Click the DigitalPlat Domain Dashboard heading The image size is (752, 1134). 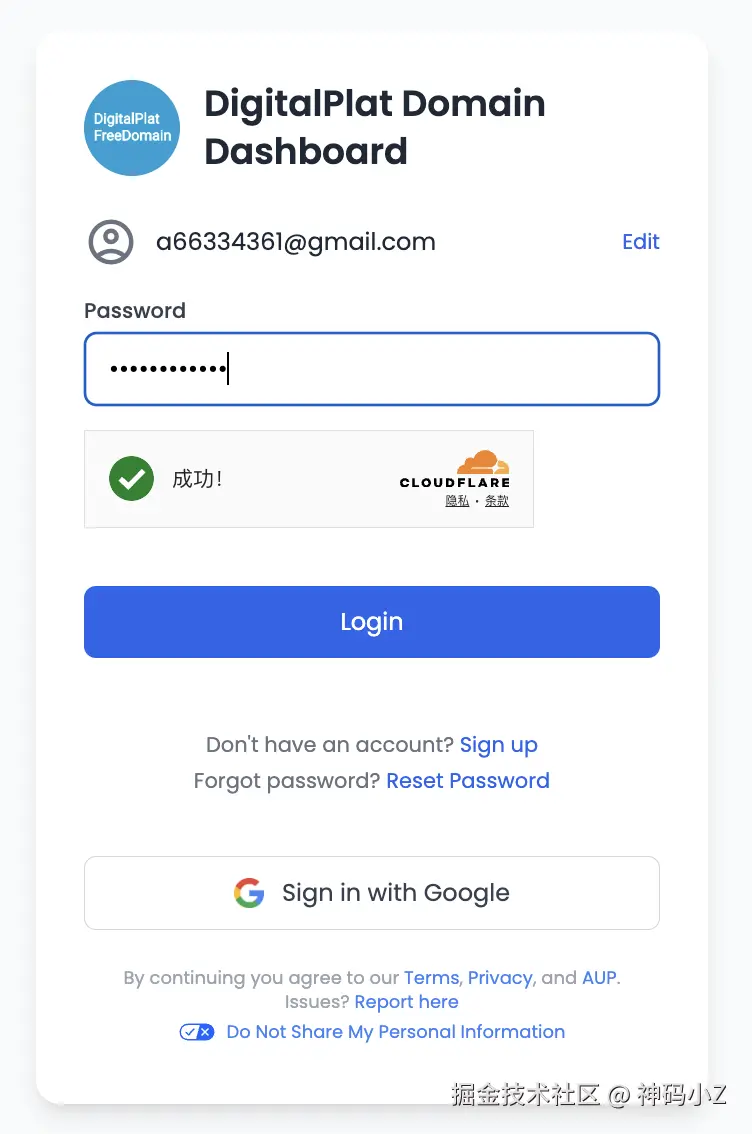(x=375, y=127)
